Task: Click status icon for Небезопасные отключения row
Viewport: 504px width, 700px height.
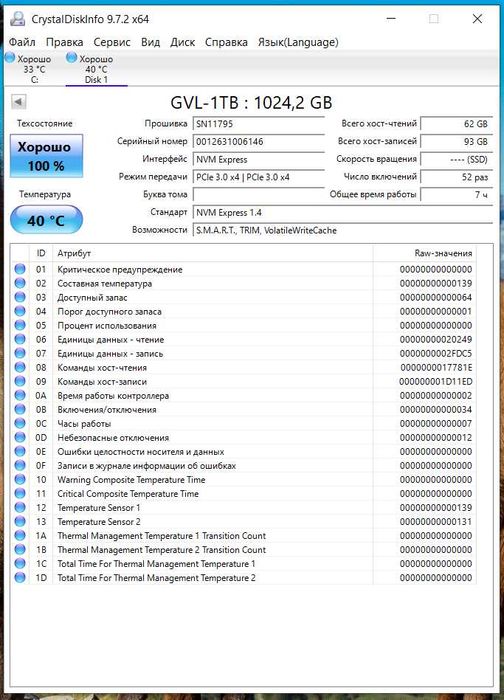Action: click(20, 437)
